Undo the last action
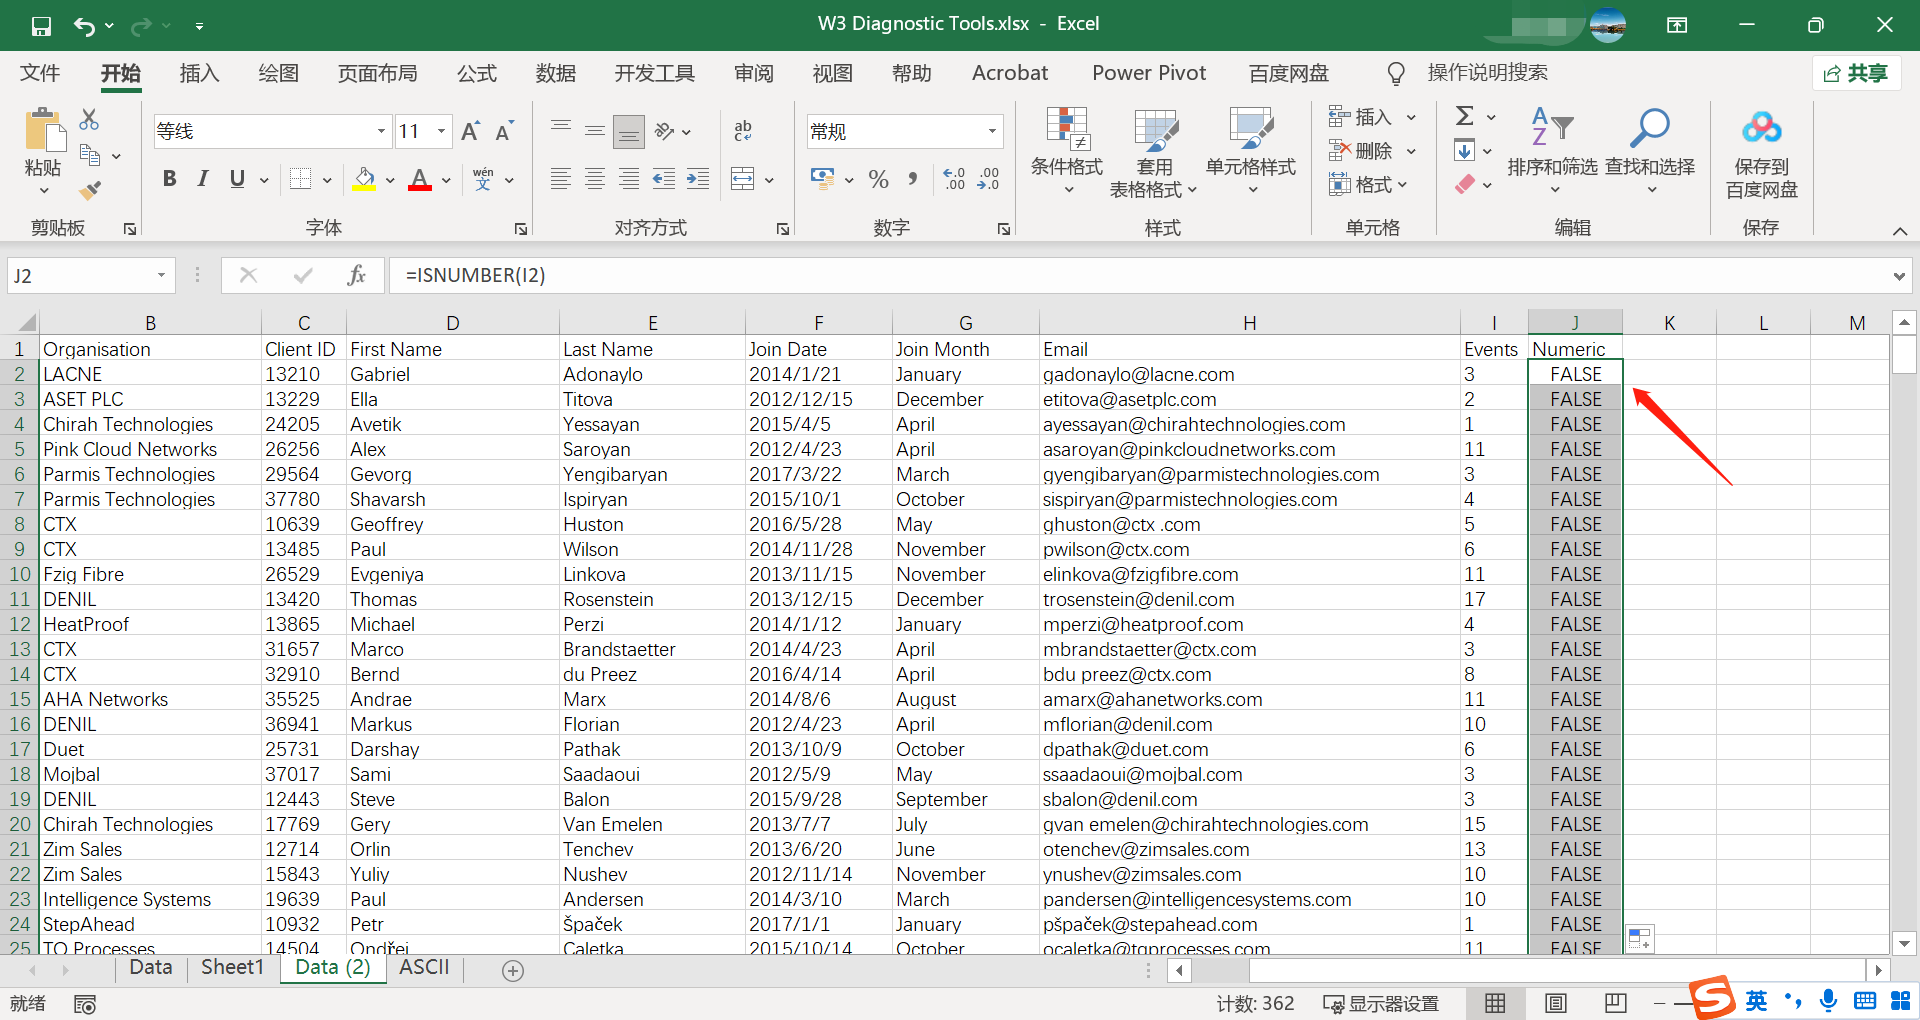 coord(84,26)
